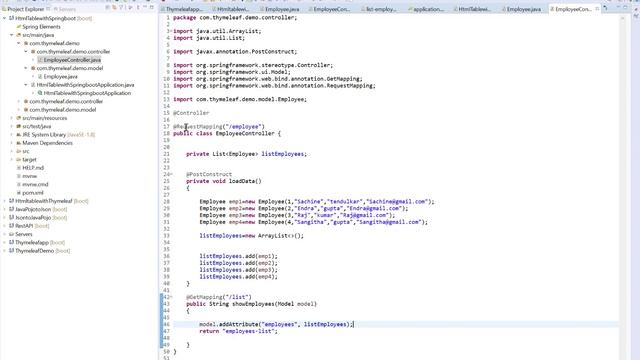Click the EmployeeController class name on line 18
This screenshot has width=640, height=360.
(x=245, y=133)
